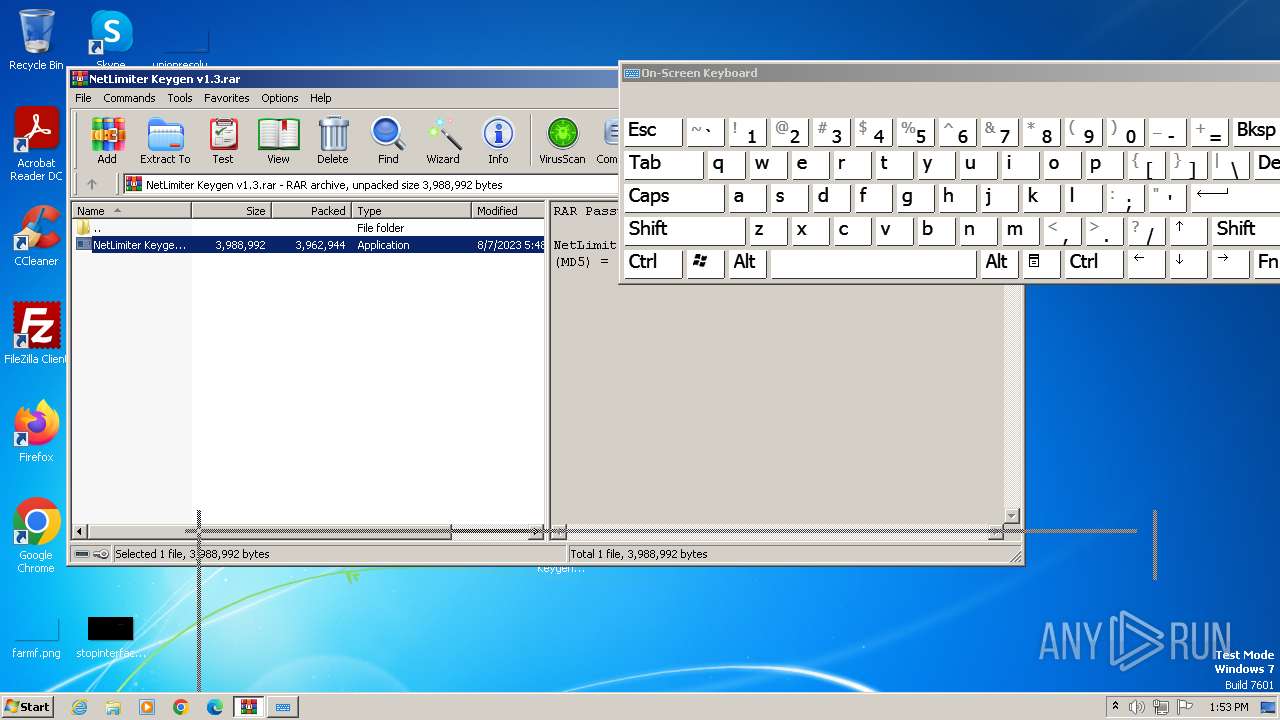Click the Add toolbar icon in WinRAR
Screen dimensions: 1280x720
pyautogui.click(x=107, y=140)
